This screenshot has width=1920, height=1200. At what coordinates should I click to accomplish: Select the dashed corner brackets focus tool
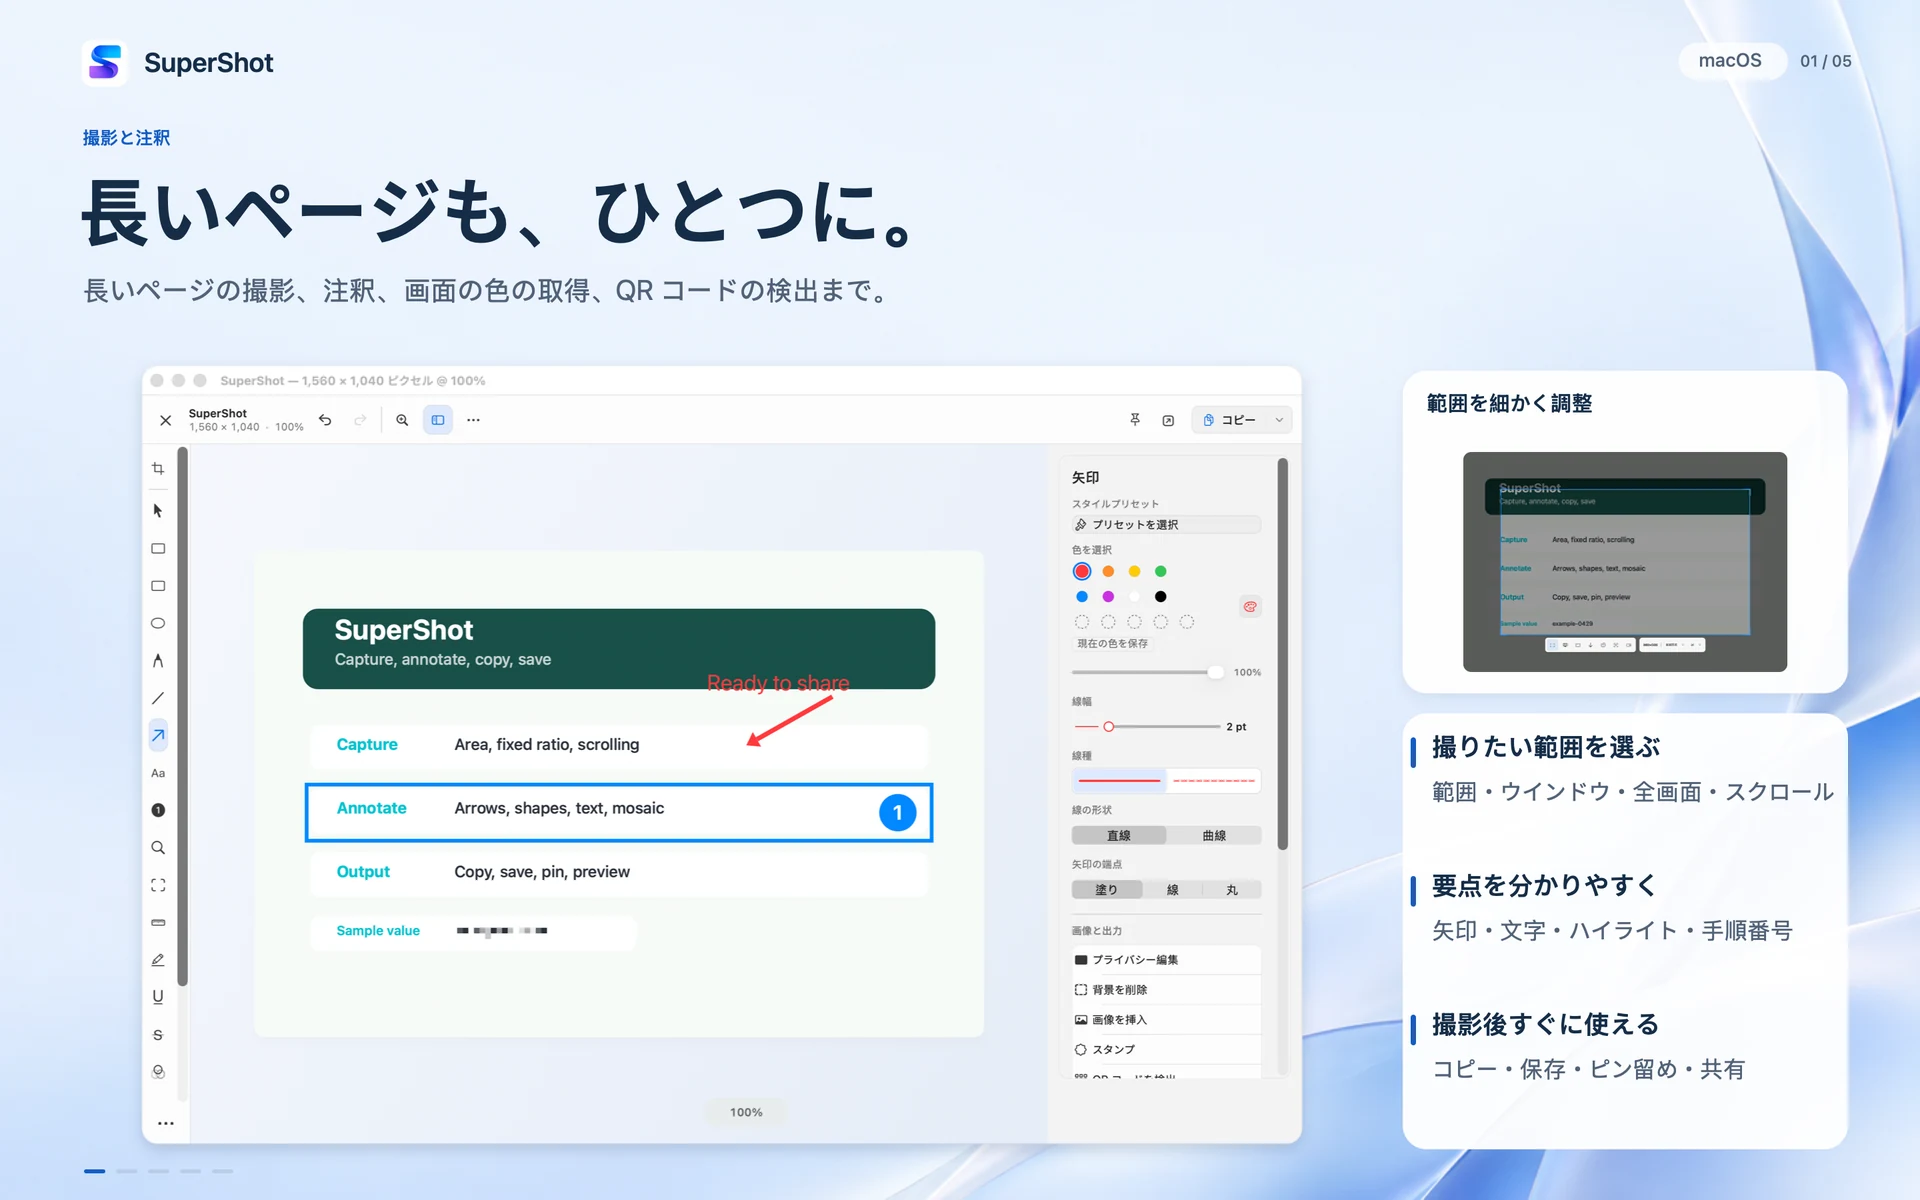[x=158, y=885]
